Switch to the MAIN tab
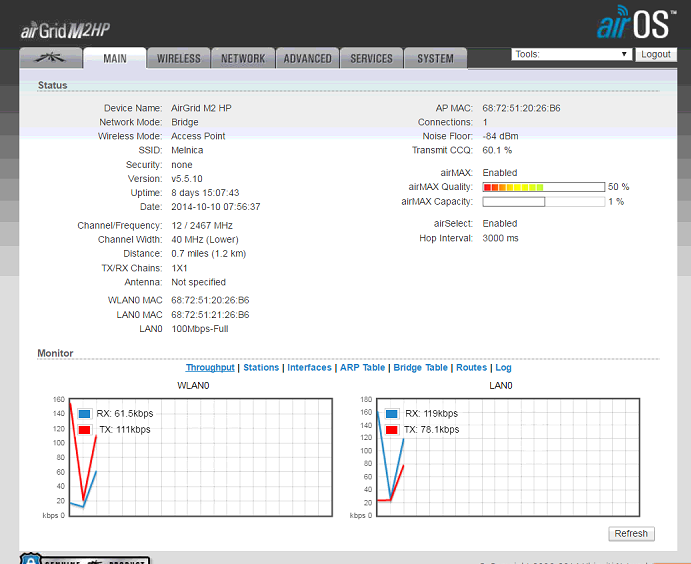Viewport: 691px width, 564px height. [x=115, y=58]
